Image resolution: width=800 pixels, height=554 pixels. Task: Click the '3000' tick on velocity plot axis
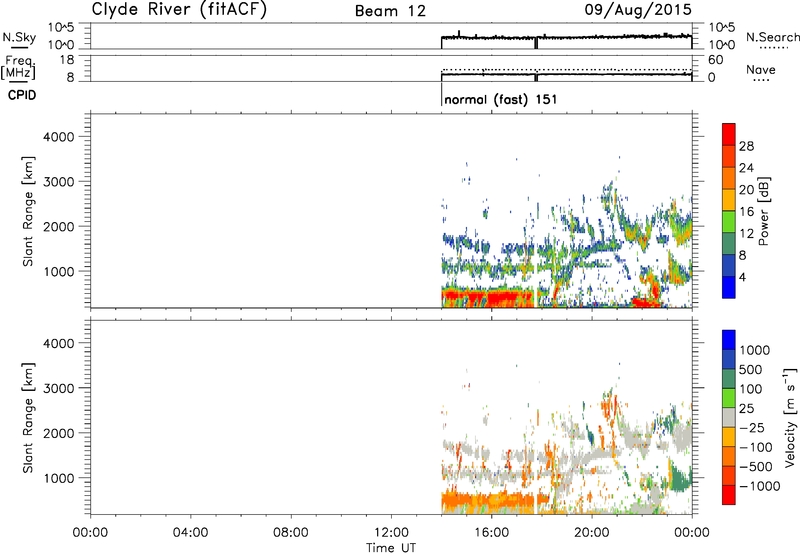point(59,388)
